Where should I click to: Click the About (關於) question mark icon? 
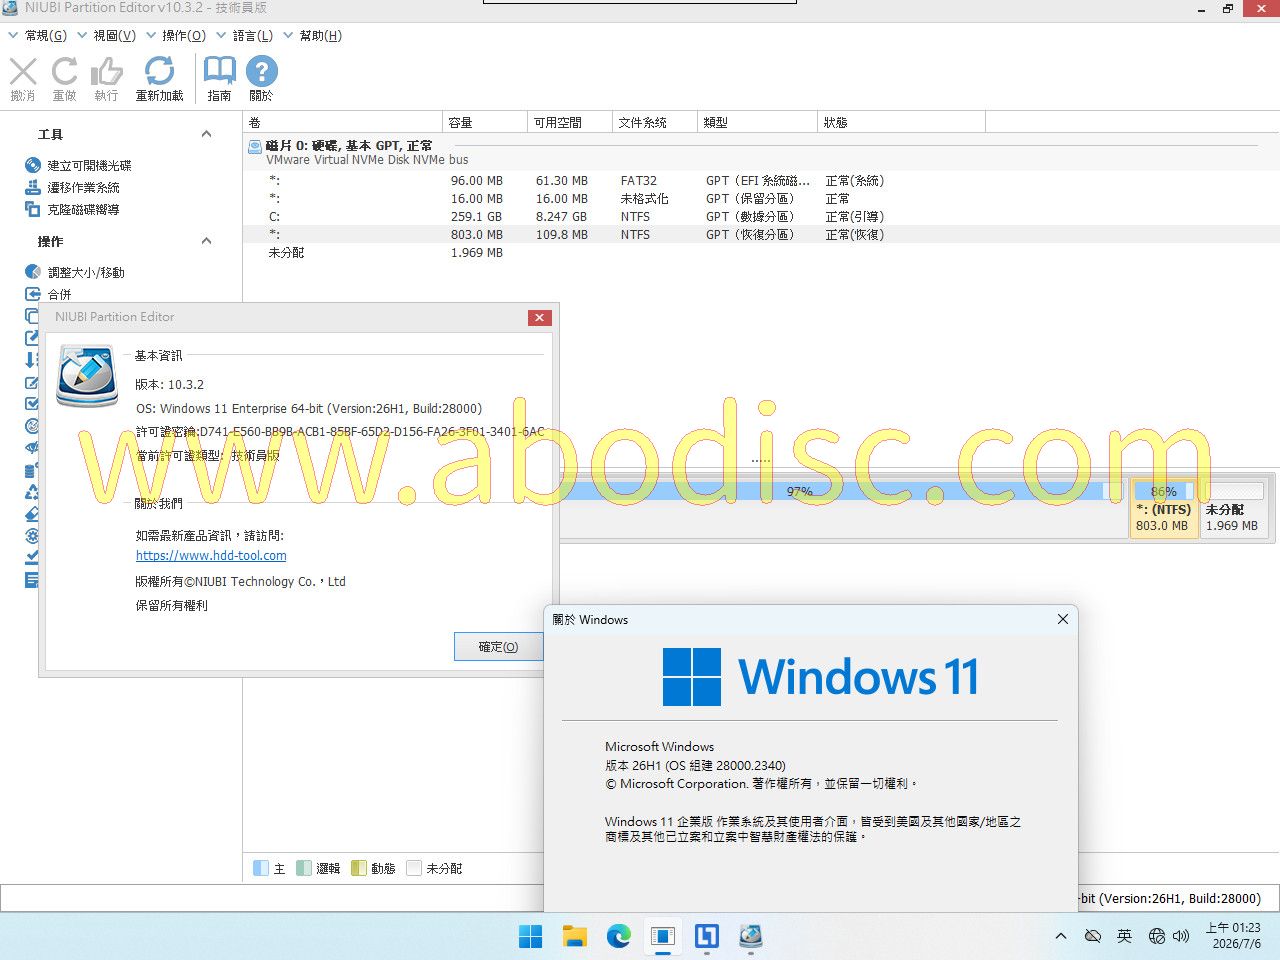261,72
